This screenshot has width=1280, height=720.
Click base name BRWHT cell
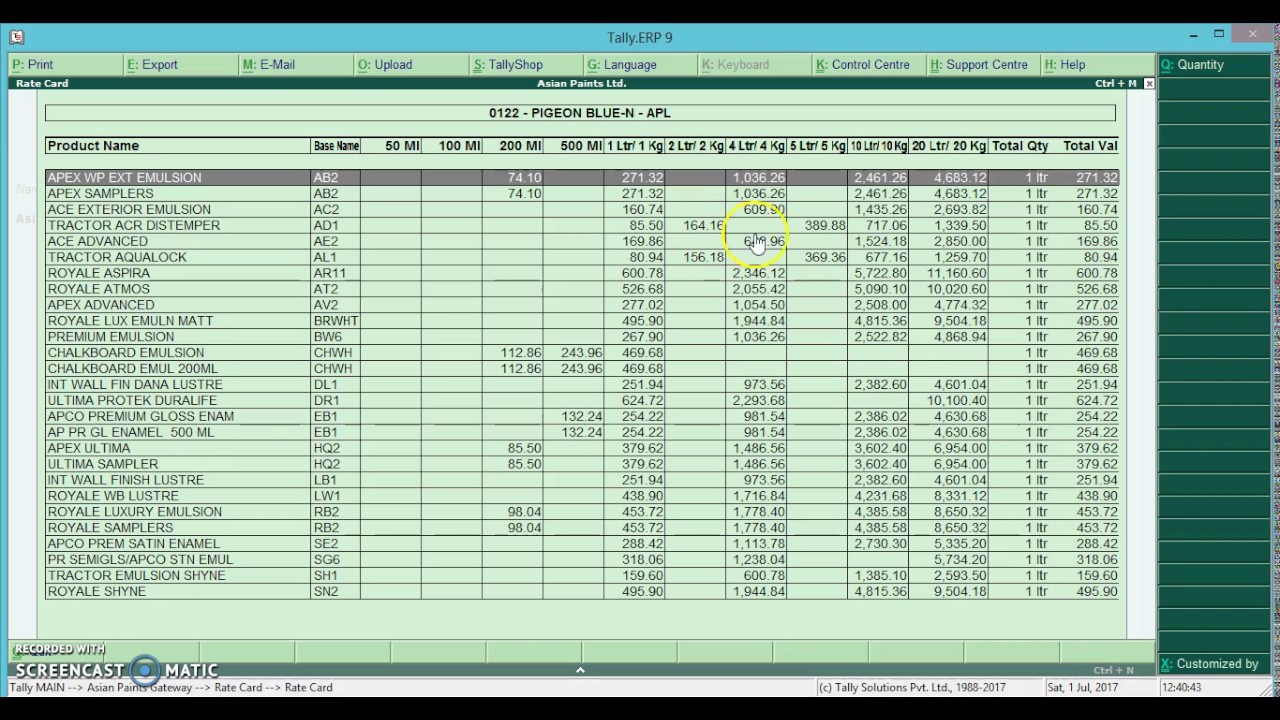pos(335,321)
